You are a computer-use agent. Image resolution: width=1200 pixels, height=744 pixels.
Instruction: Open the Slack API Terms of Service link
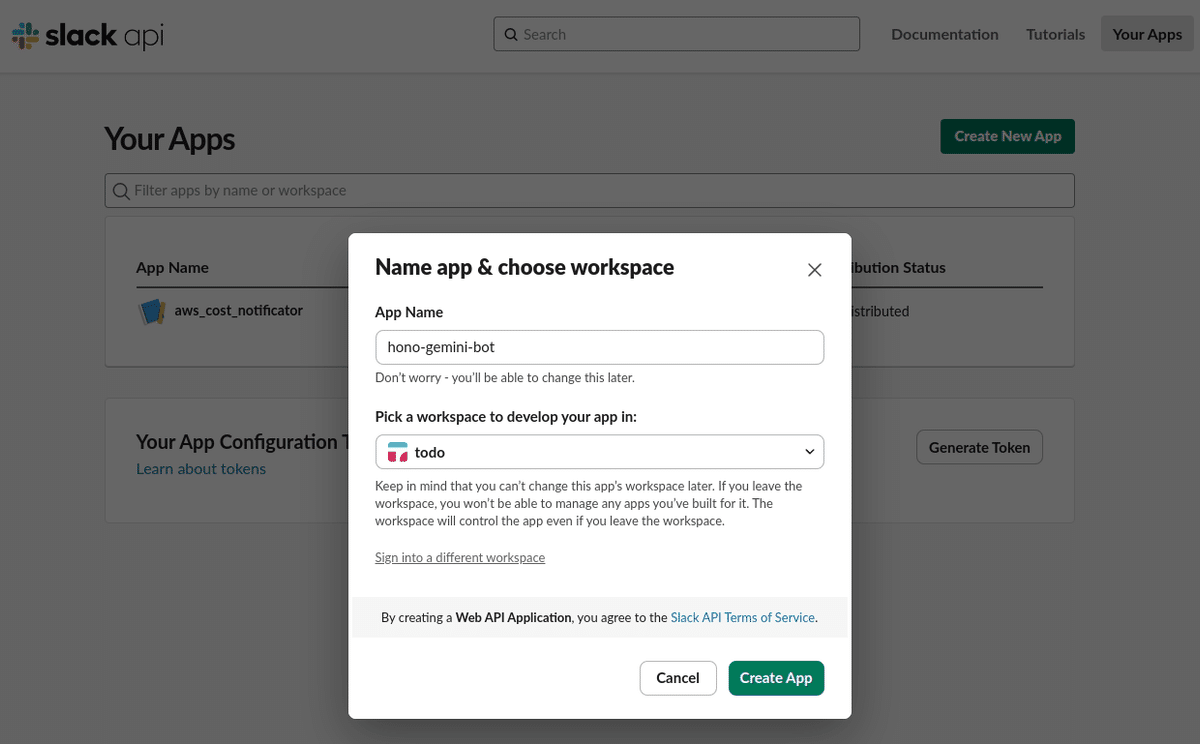[741, 617]
